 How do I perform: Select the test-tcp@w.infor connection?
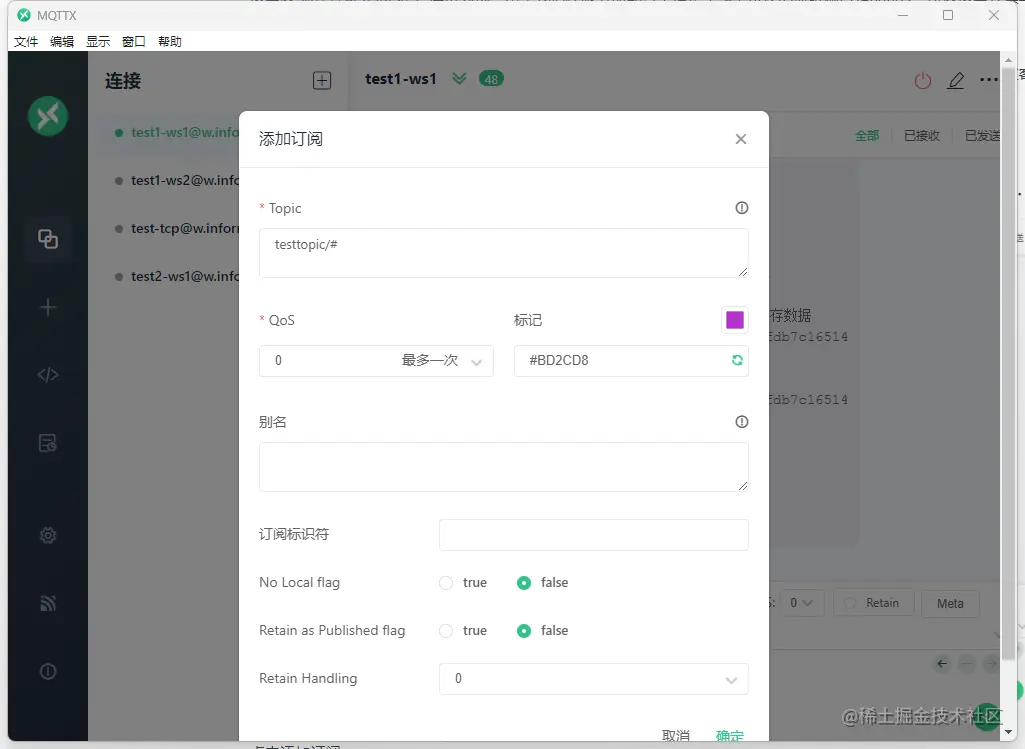click(169, 228)
